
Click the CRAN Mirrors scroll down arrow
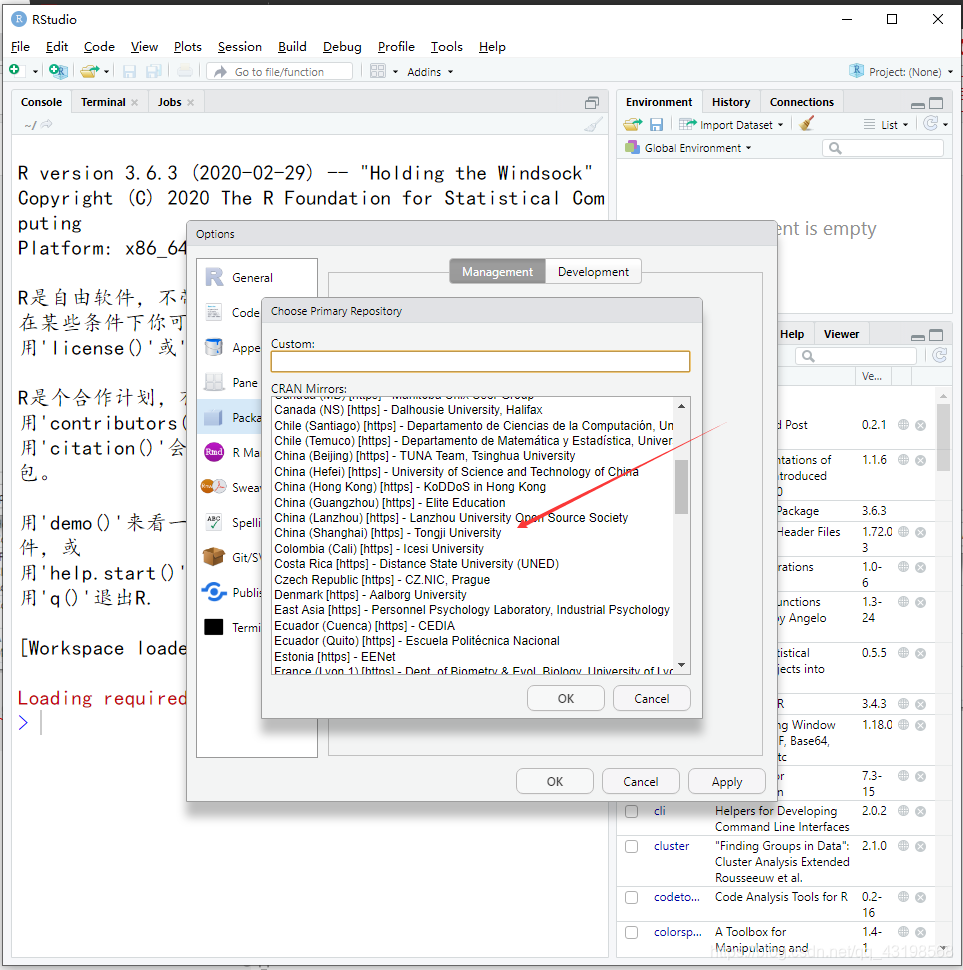coord(681,665)
